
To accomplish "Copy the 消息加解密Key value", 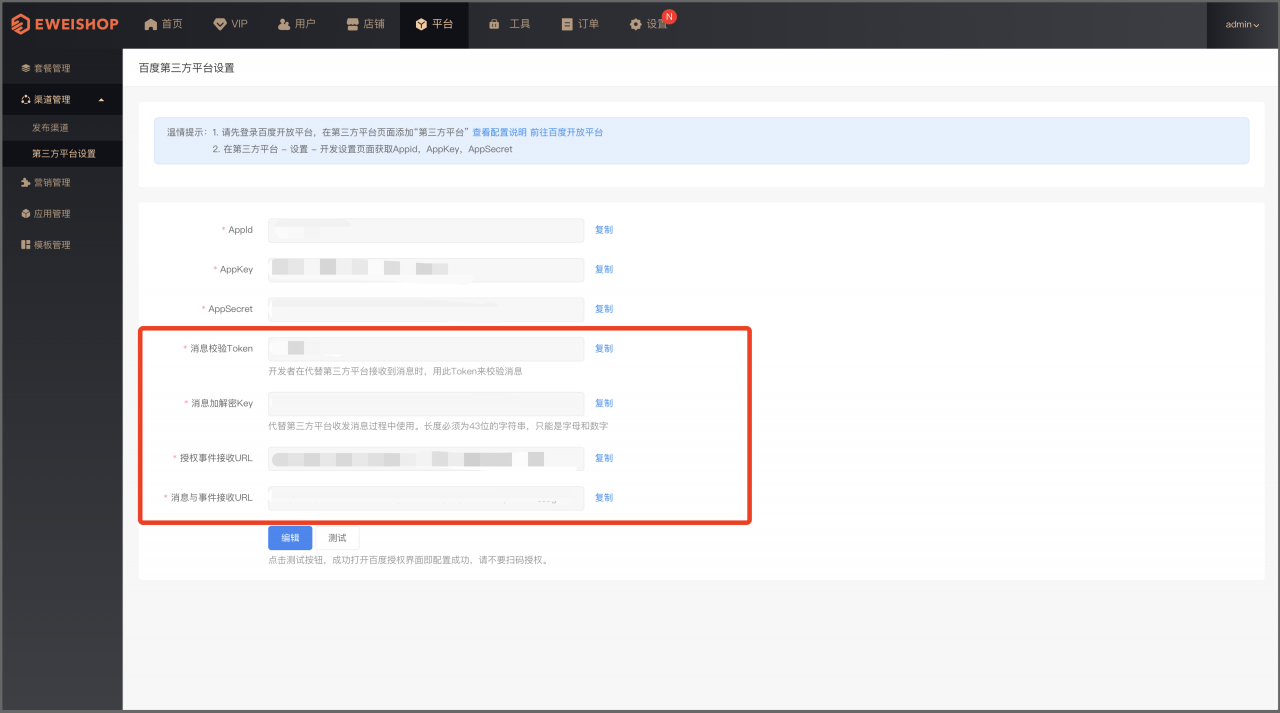I will click(604, 403).
